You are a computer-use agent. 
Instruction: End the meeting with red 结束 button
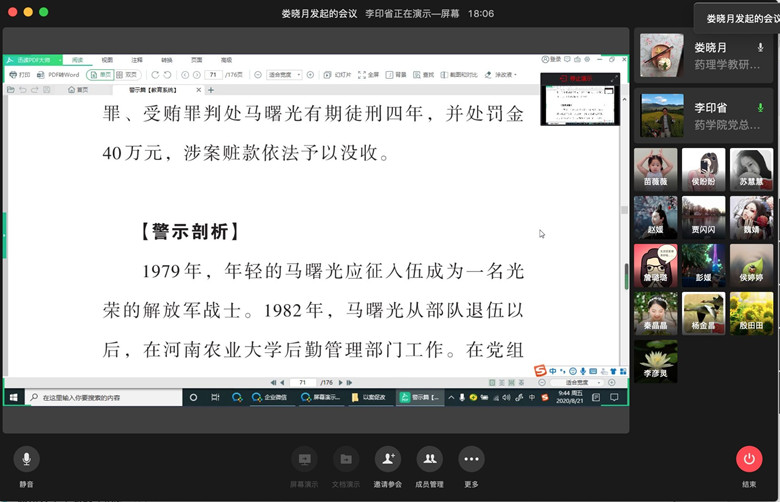[748, 459]
